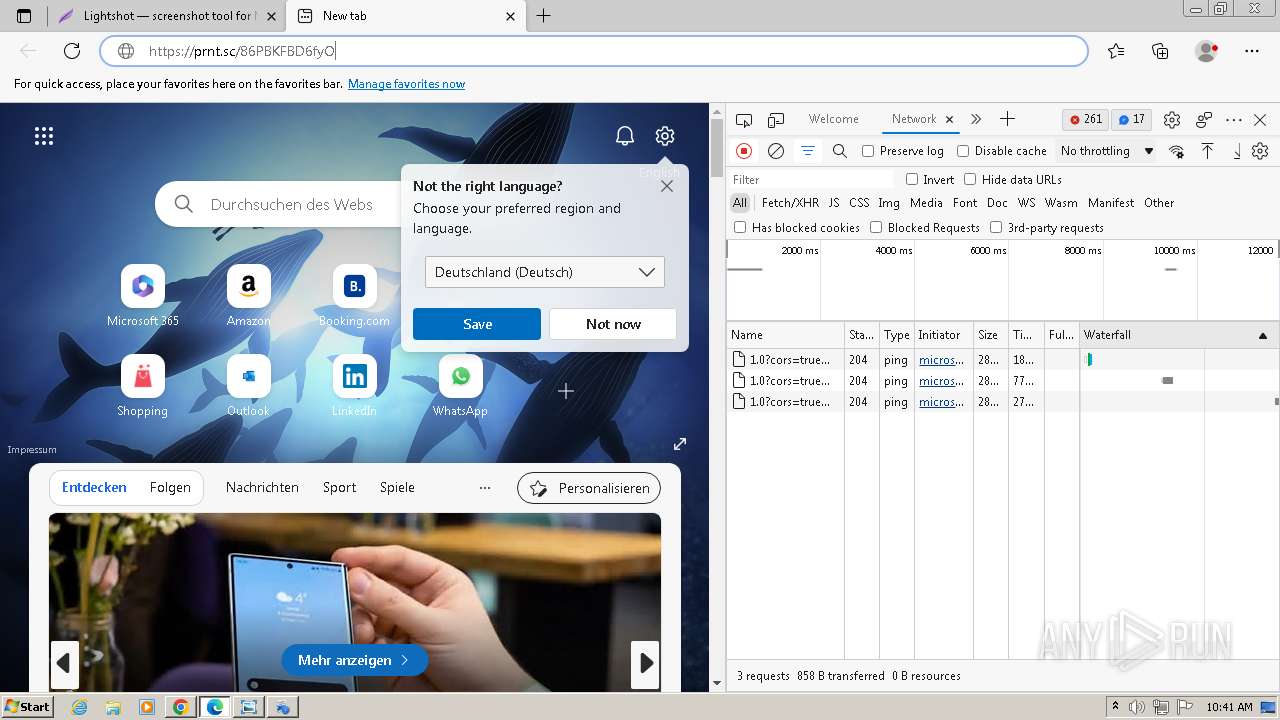The image size is (1280, 720).
Task: Show next carousel story arrow
Action: [x=645, y=664]
